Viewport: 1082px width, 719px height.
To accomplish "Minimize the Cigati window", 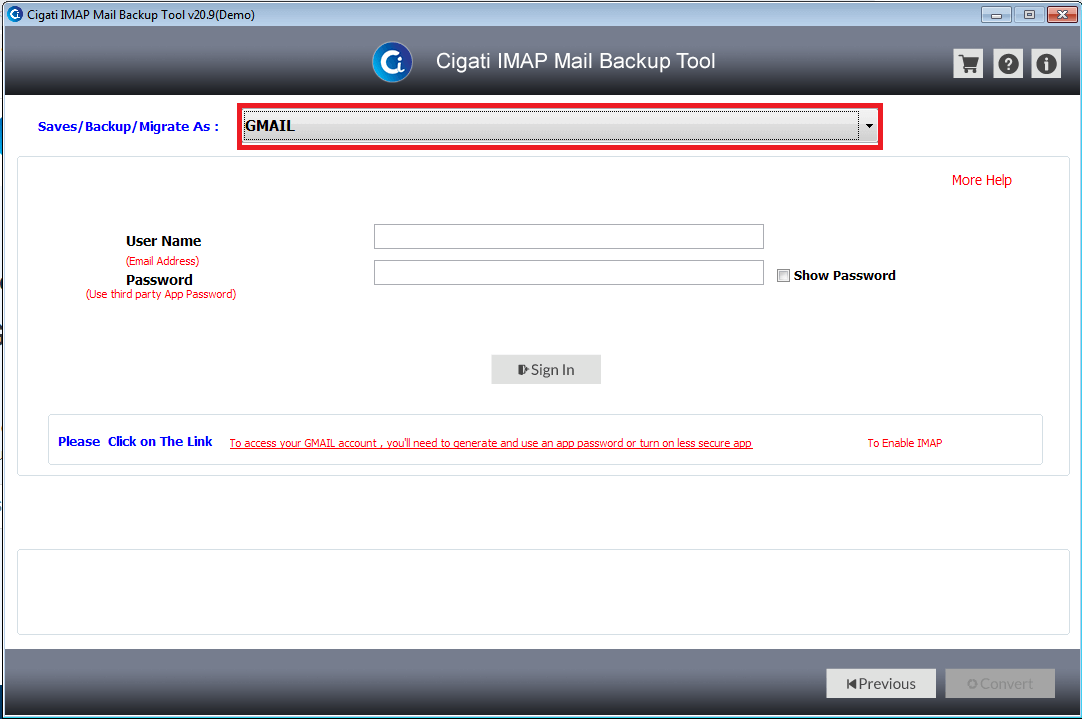I will pos(996,14).
